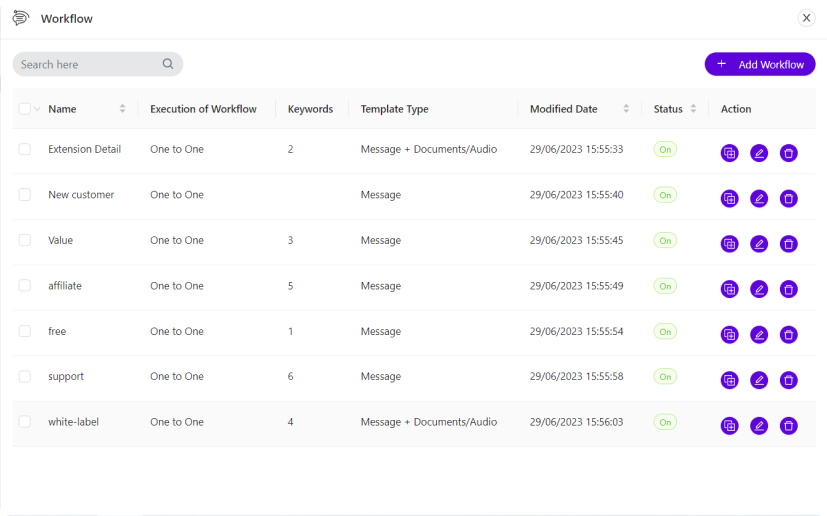This screenshot has height=516, width=827.
Task: Click the search magnifier icon
Action: [168, 64]
